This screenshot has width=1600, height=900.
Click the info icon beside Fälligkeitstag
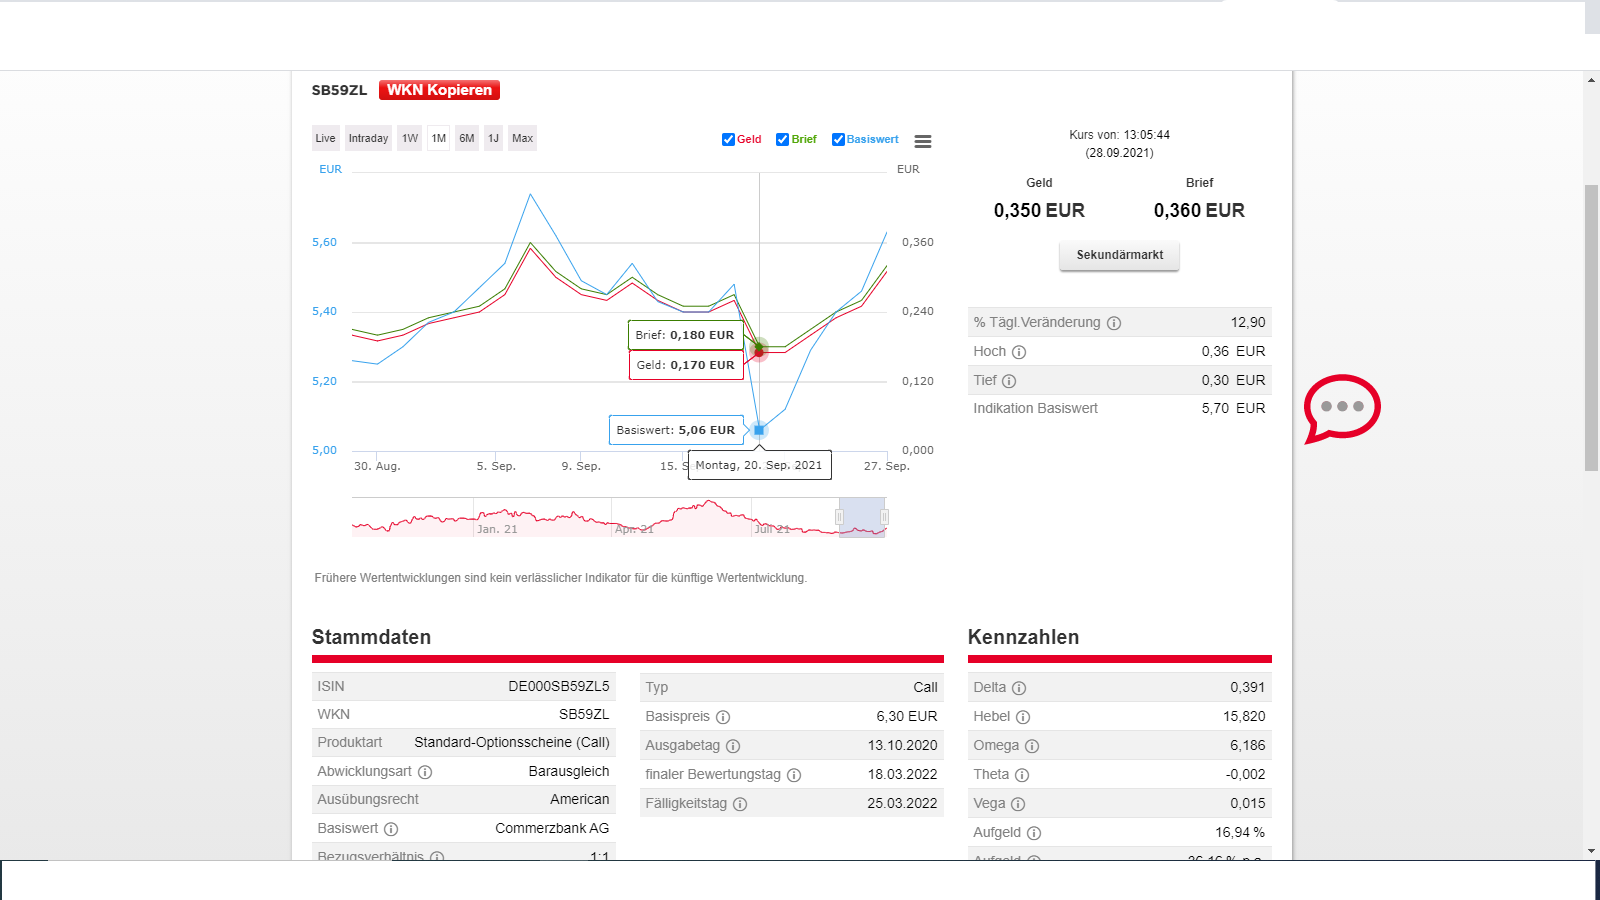pyautogui.click(x=739, y=804)
